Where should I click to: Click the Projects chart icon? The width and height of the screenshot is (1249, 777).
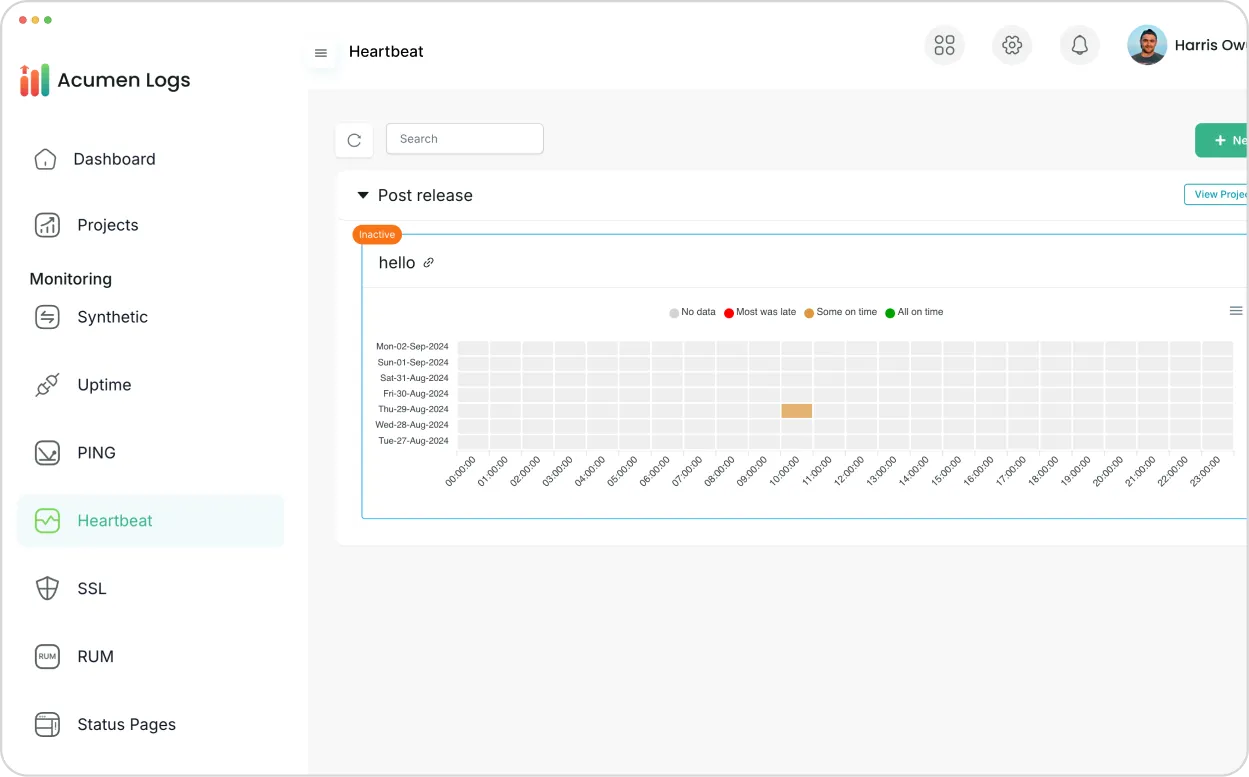pos(47,225)
